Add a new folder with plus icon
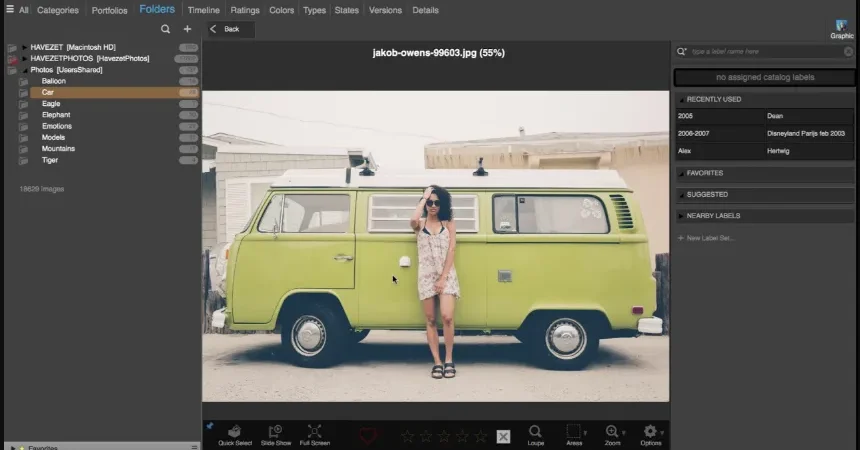 (x=187, y=29)
